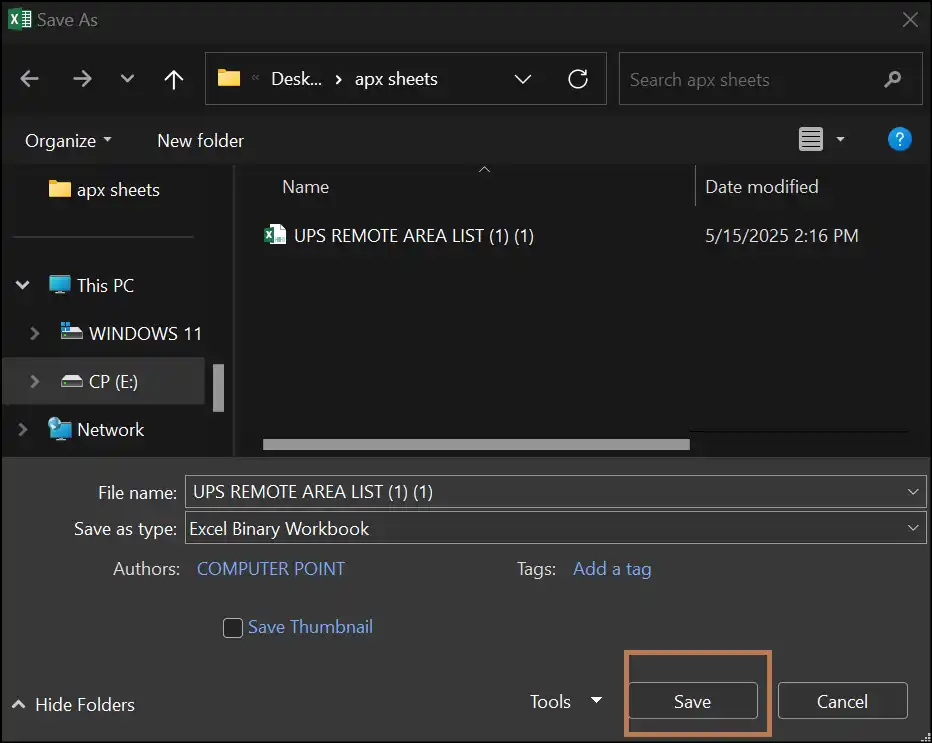Create a New folder
The image size is (932, 743).
(200, 141)
